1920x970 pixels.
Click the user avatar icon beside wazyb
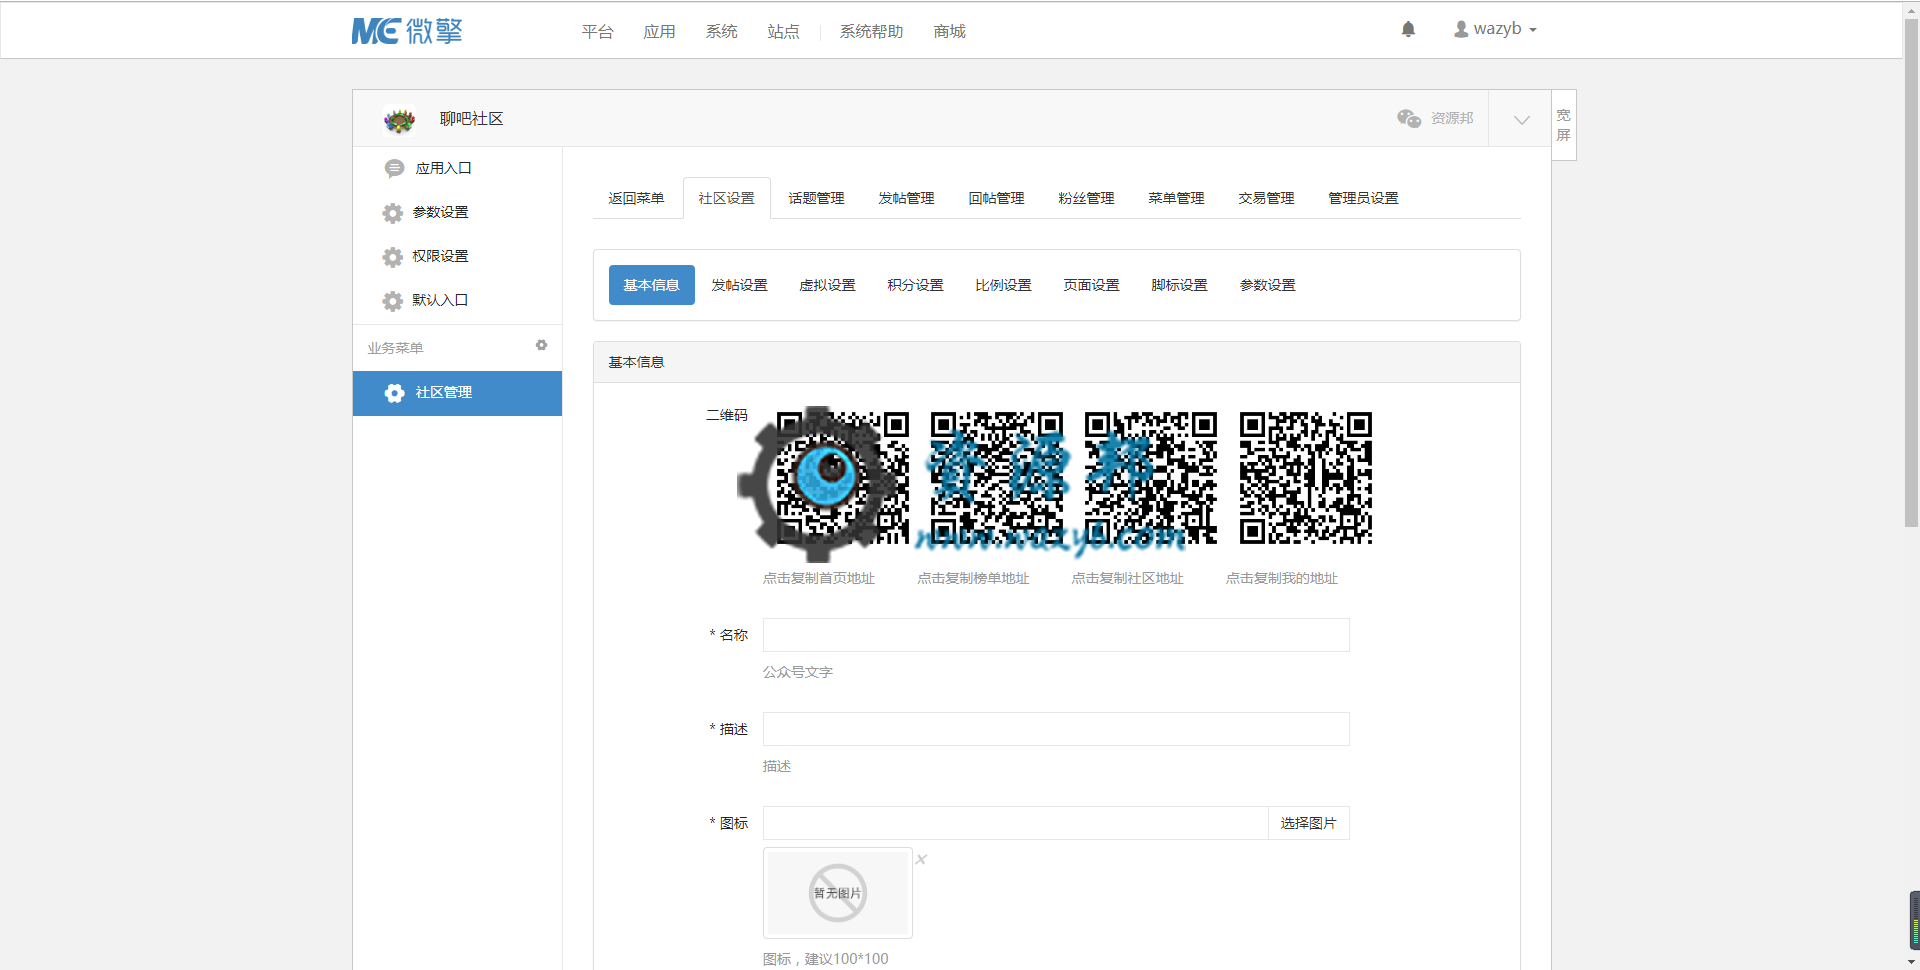1461,29
